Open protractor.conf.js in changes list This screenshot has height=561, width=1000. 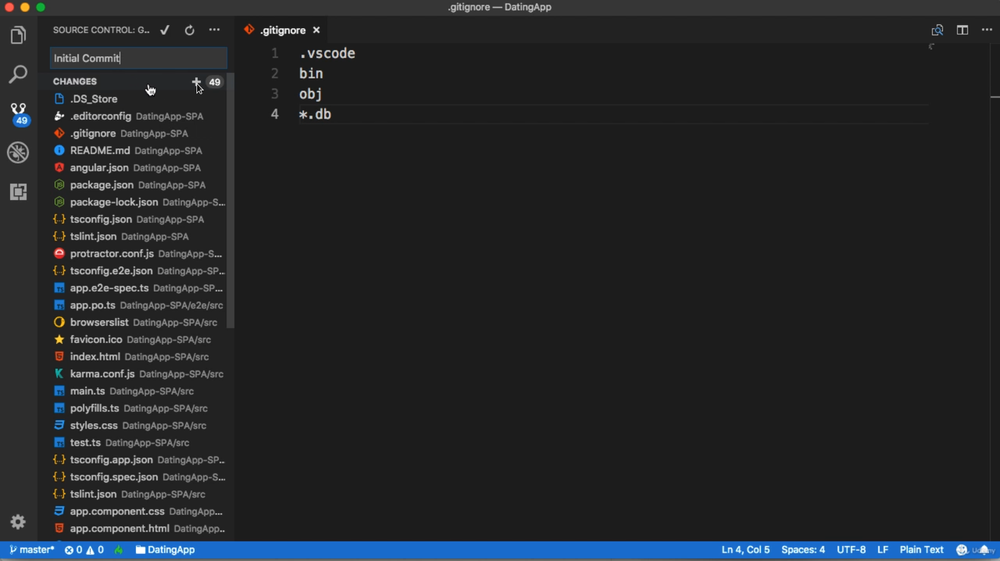click(x=138, y=254)
